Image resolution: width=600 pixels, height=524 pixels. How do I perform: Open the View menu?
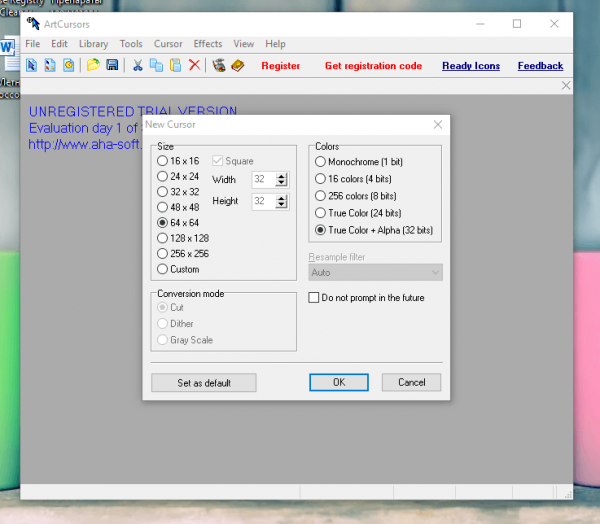[x=243, y=44]
